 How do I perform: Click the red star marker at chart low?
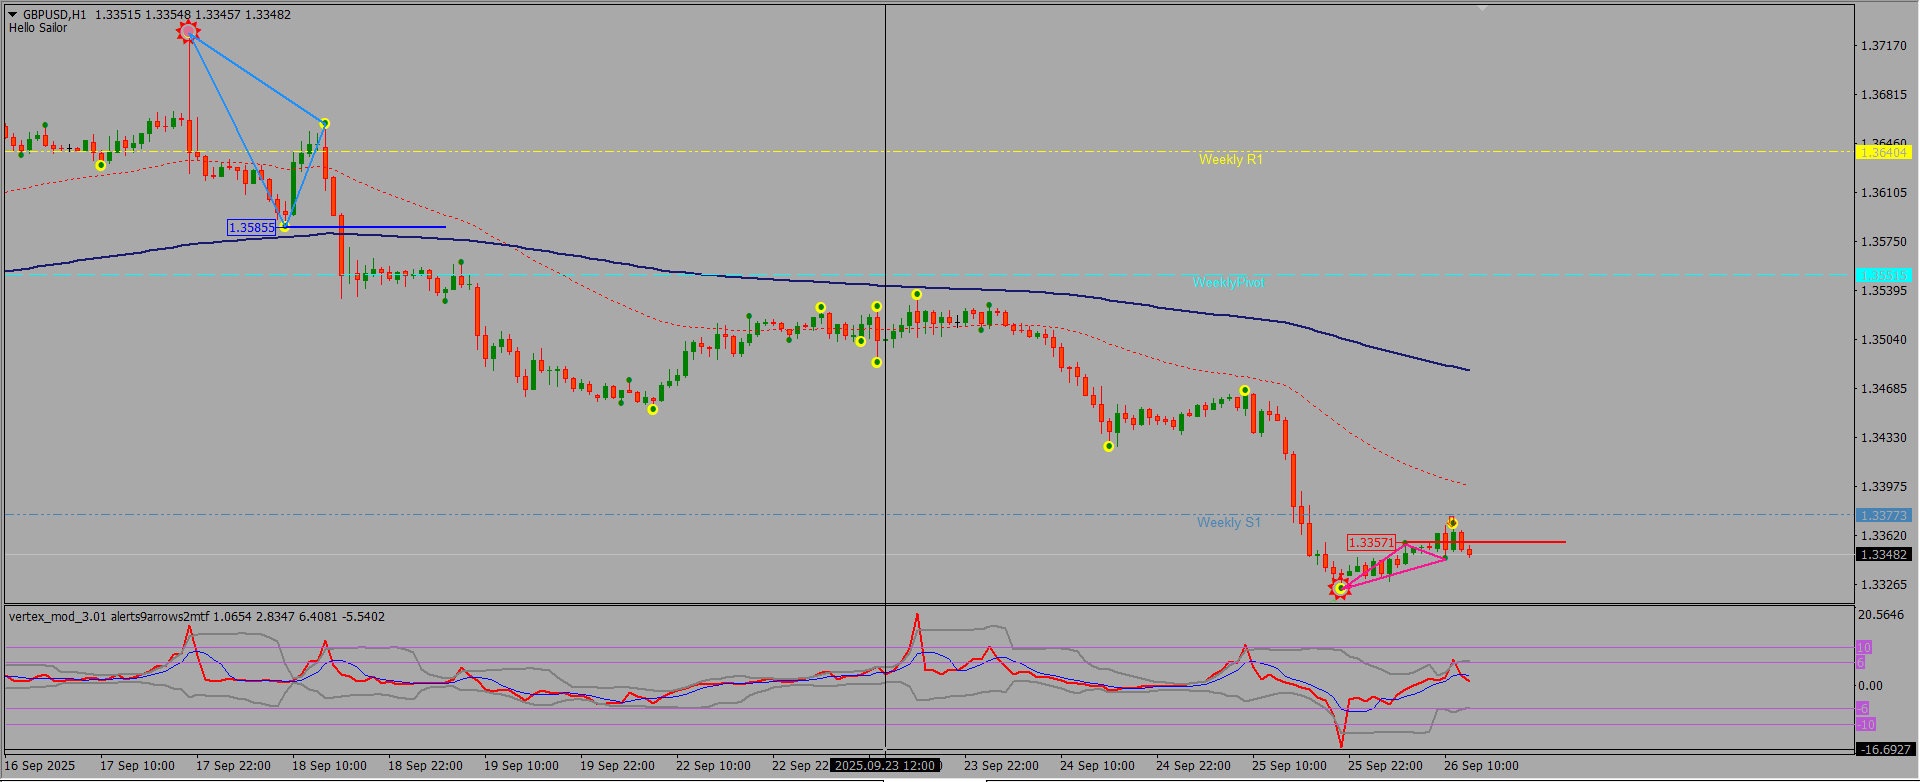pos(1340,588)
